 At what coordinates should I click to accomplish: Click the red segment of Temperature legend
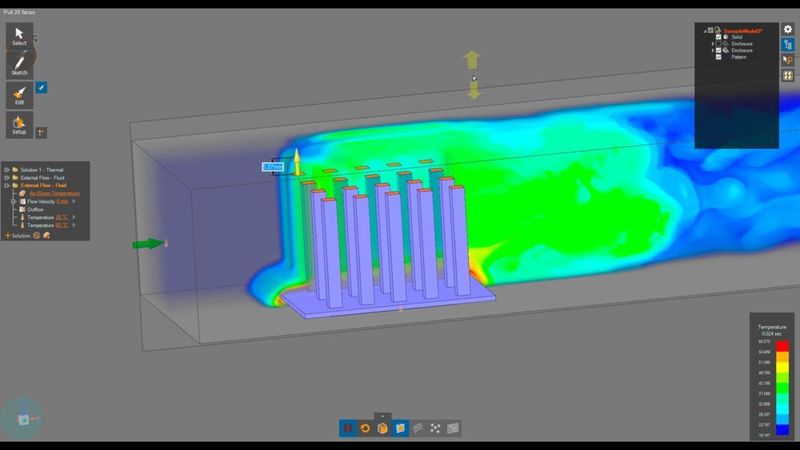tap(782, 346)
